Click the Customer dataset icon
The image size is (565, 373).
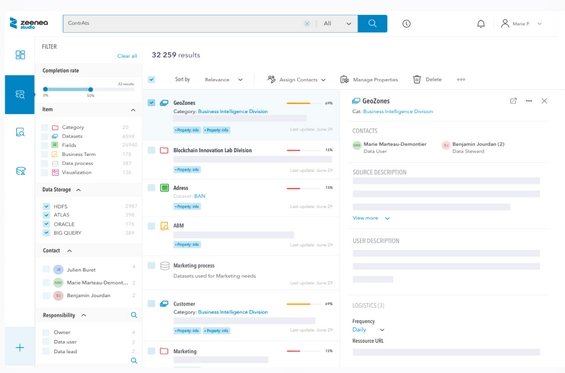(x=164, y=303)
